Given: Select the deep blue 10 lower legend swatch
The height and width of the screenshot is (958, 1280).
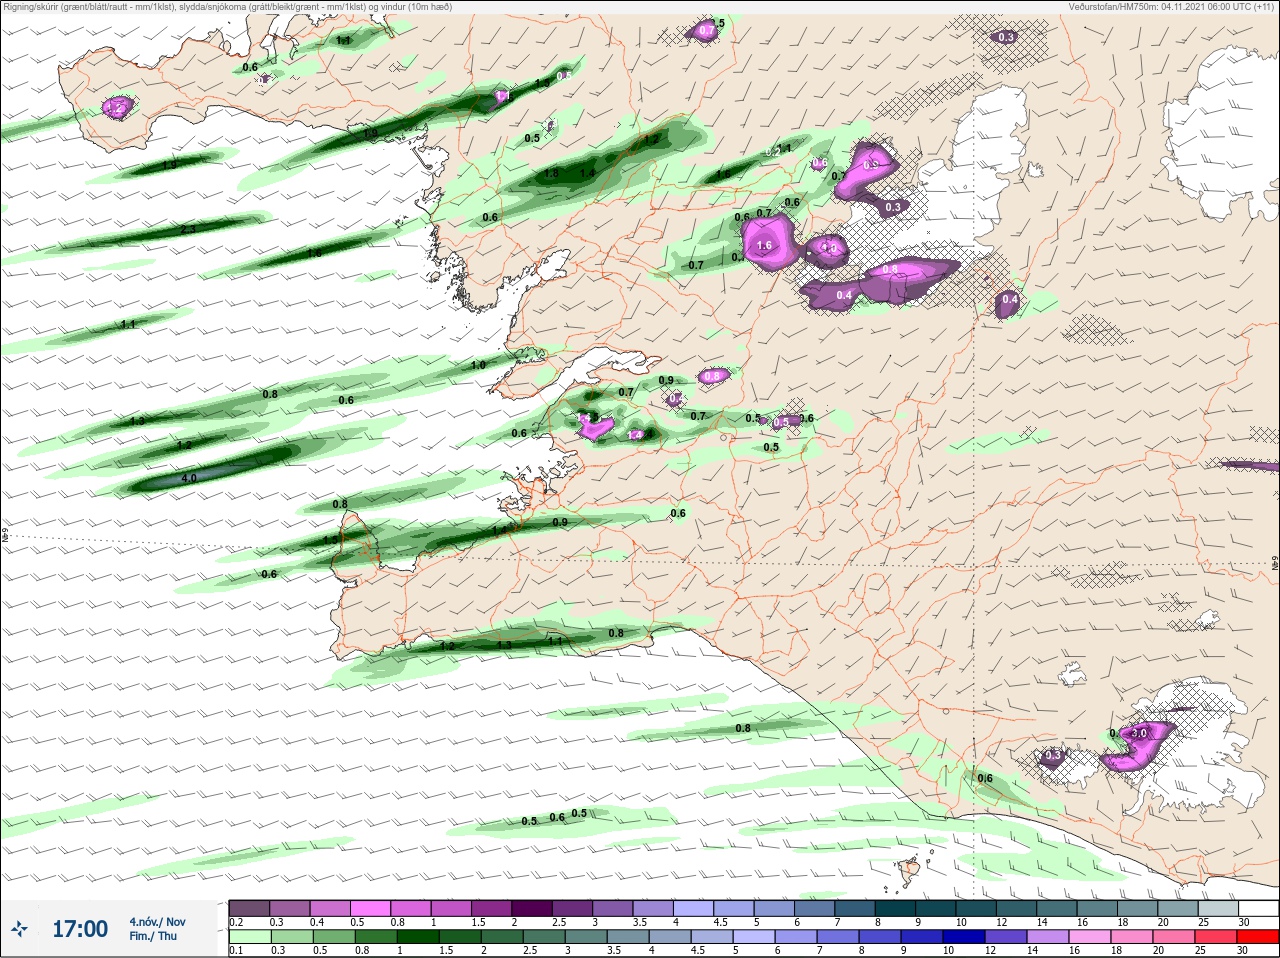Looking at the screenshot, I should 962,937.
